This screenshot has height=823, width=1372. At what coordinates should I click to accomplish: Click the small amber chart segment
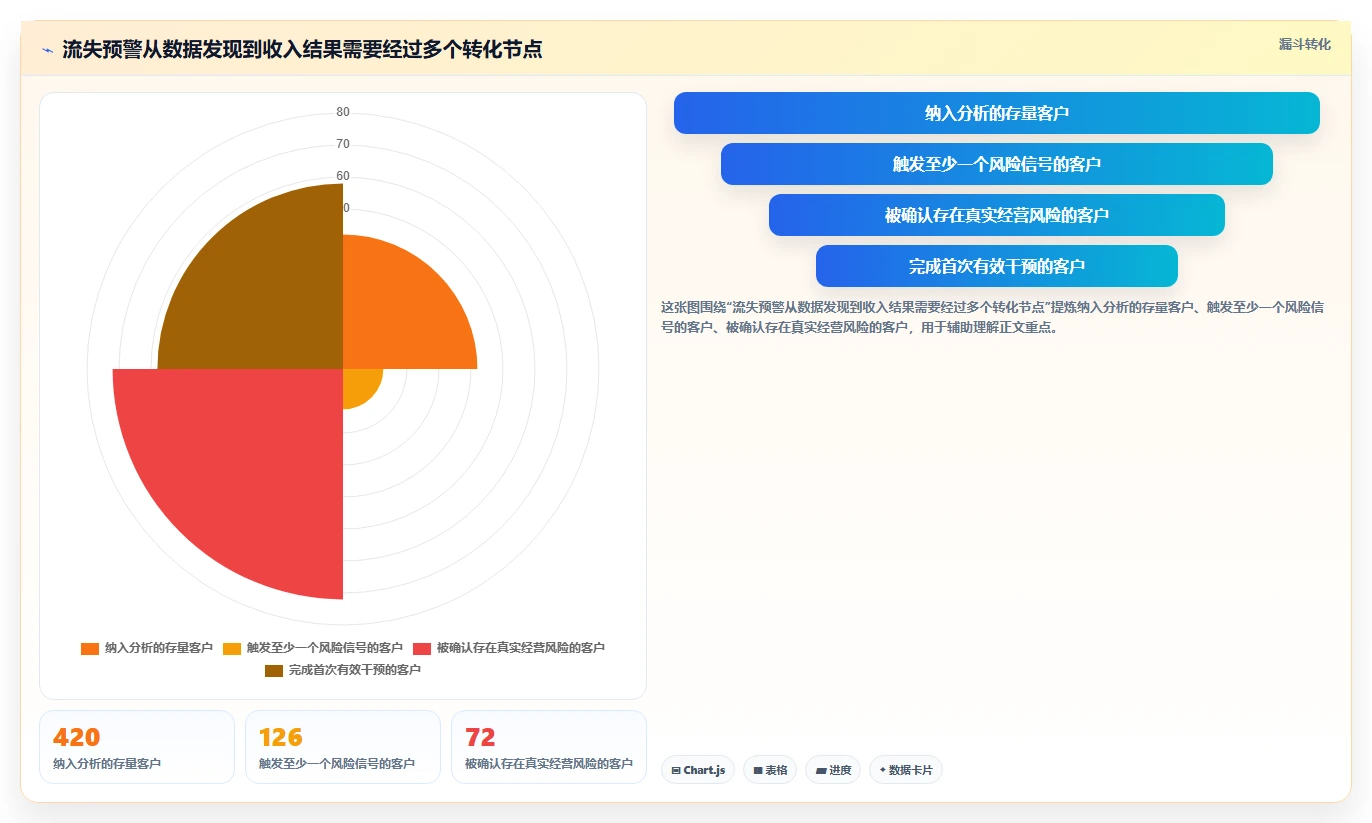click(x=357, y=383)
